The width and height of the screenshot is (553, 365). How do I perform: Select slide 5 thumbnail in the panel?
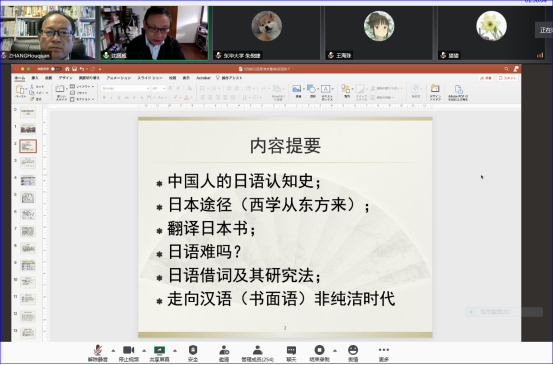pos(28,197)
